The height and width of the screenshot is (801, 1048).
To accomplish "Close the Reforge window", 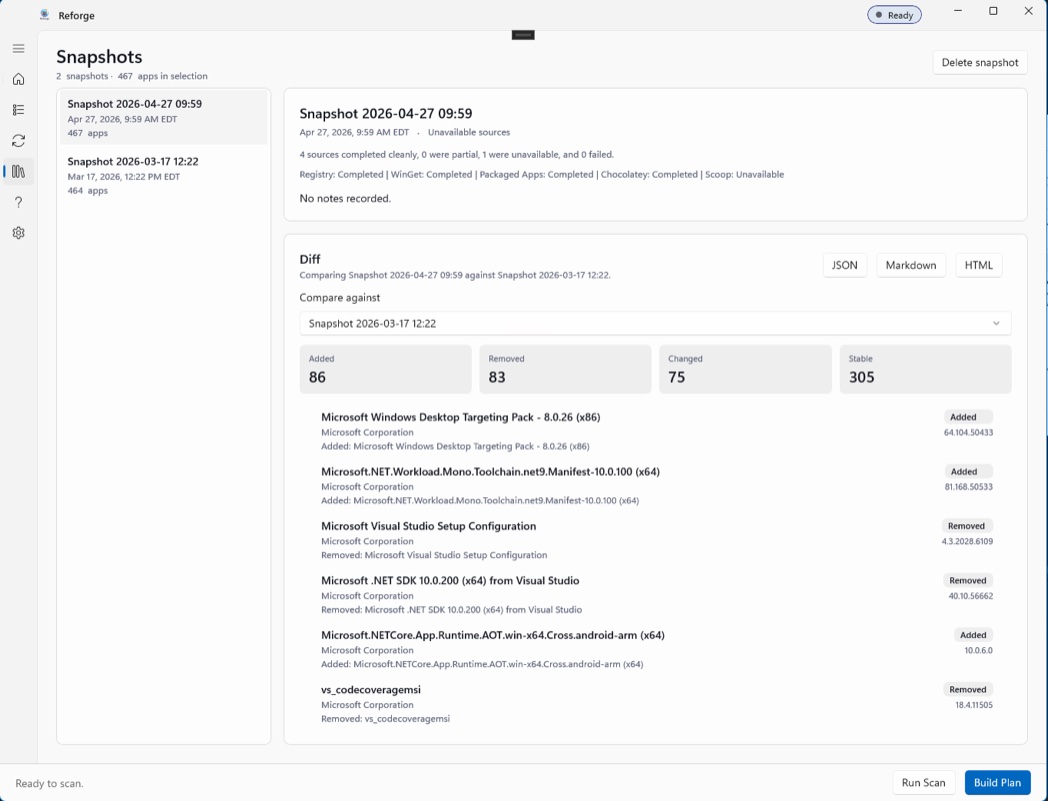I will coord(1029,11).
